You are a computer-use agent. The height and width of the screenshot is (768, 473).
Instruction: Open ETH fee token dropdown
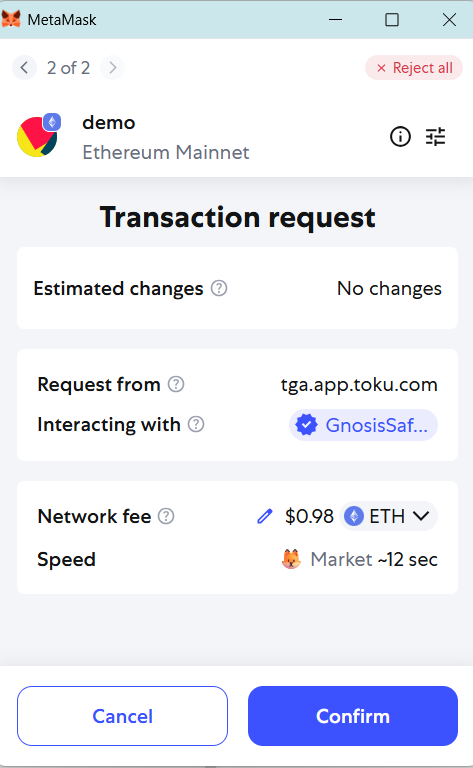[388, 516]
